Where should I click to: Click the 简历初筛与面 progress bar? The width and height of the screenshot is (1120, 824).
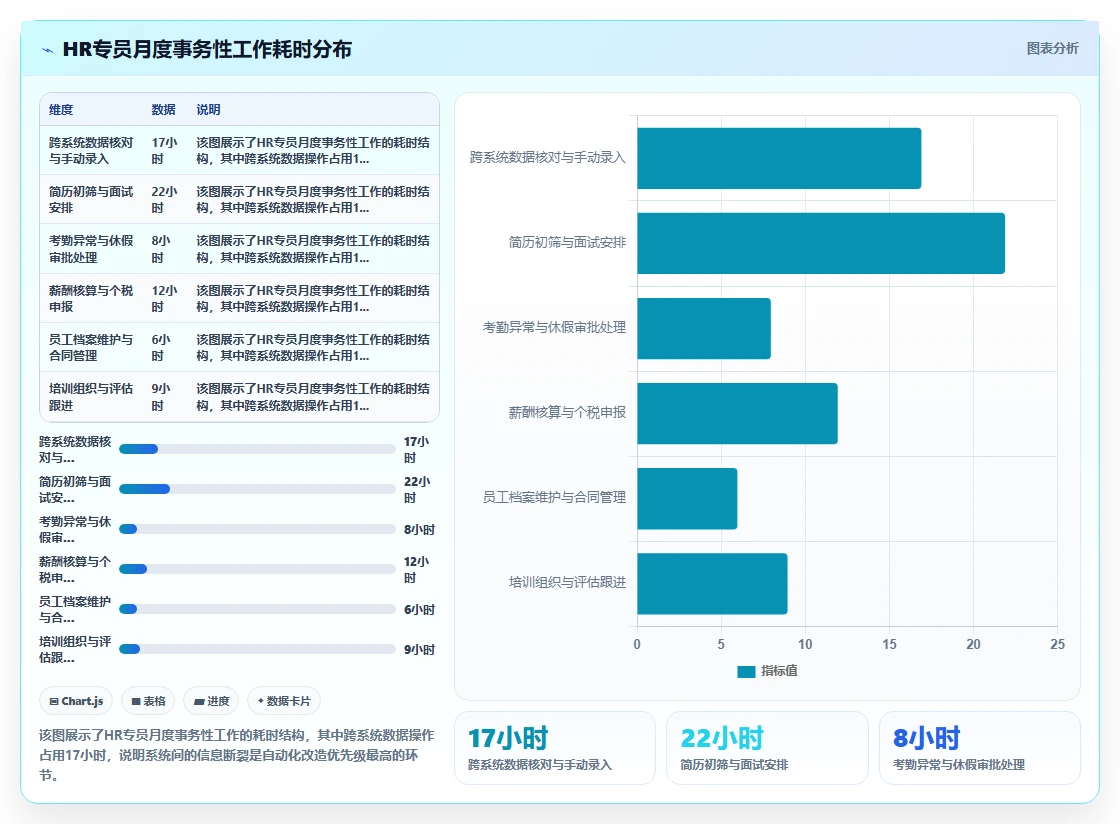tap(257, 489)
